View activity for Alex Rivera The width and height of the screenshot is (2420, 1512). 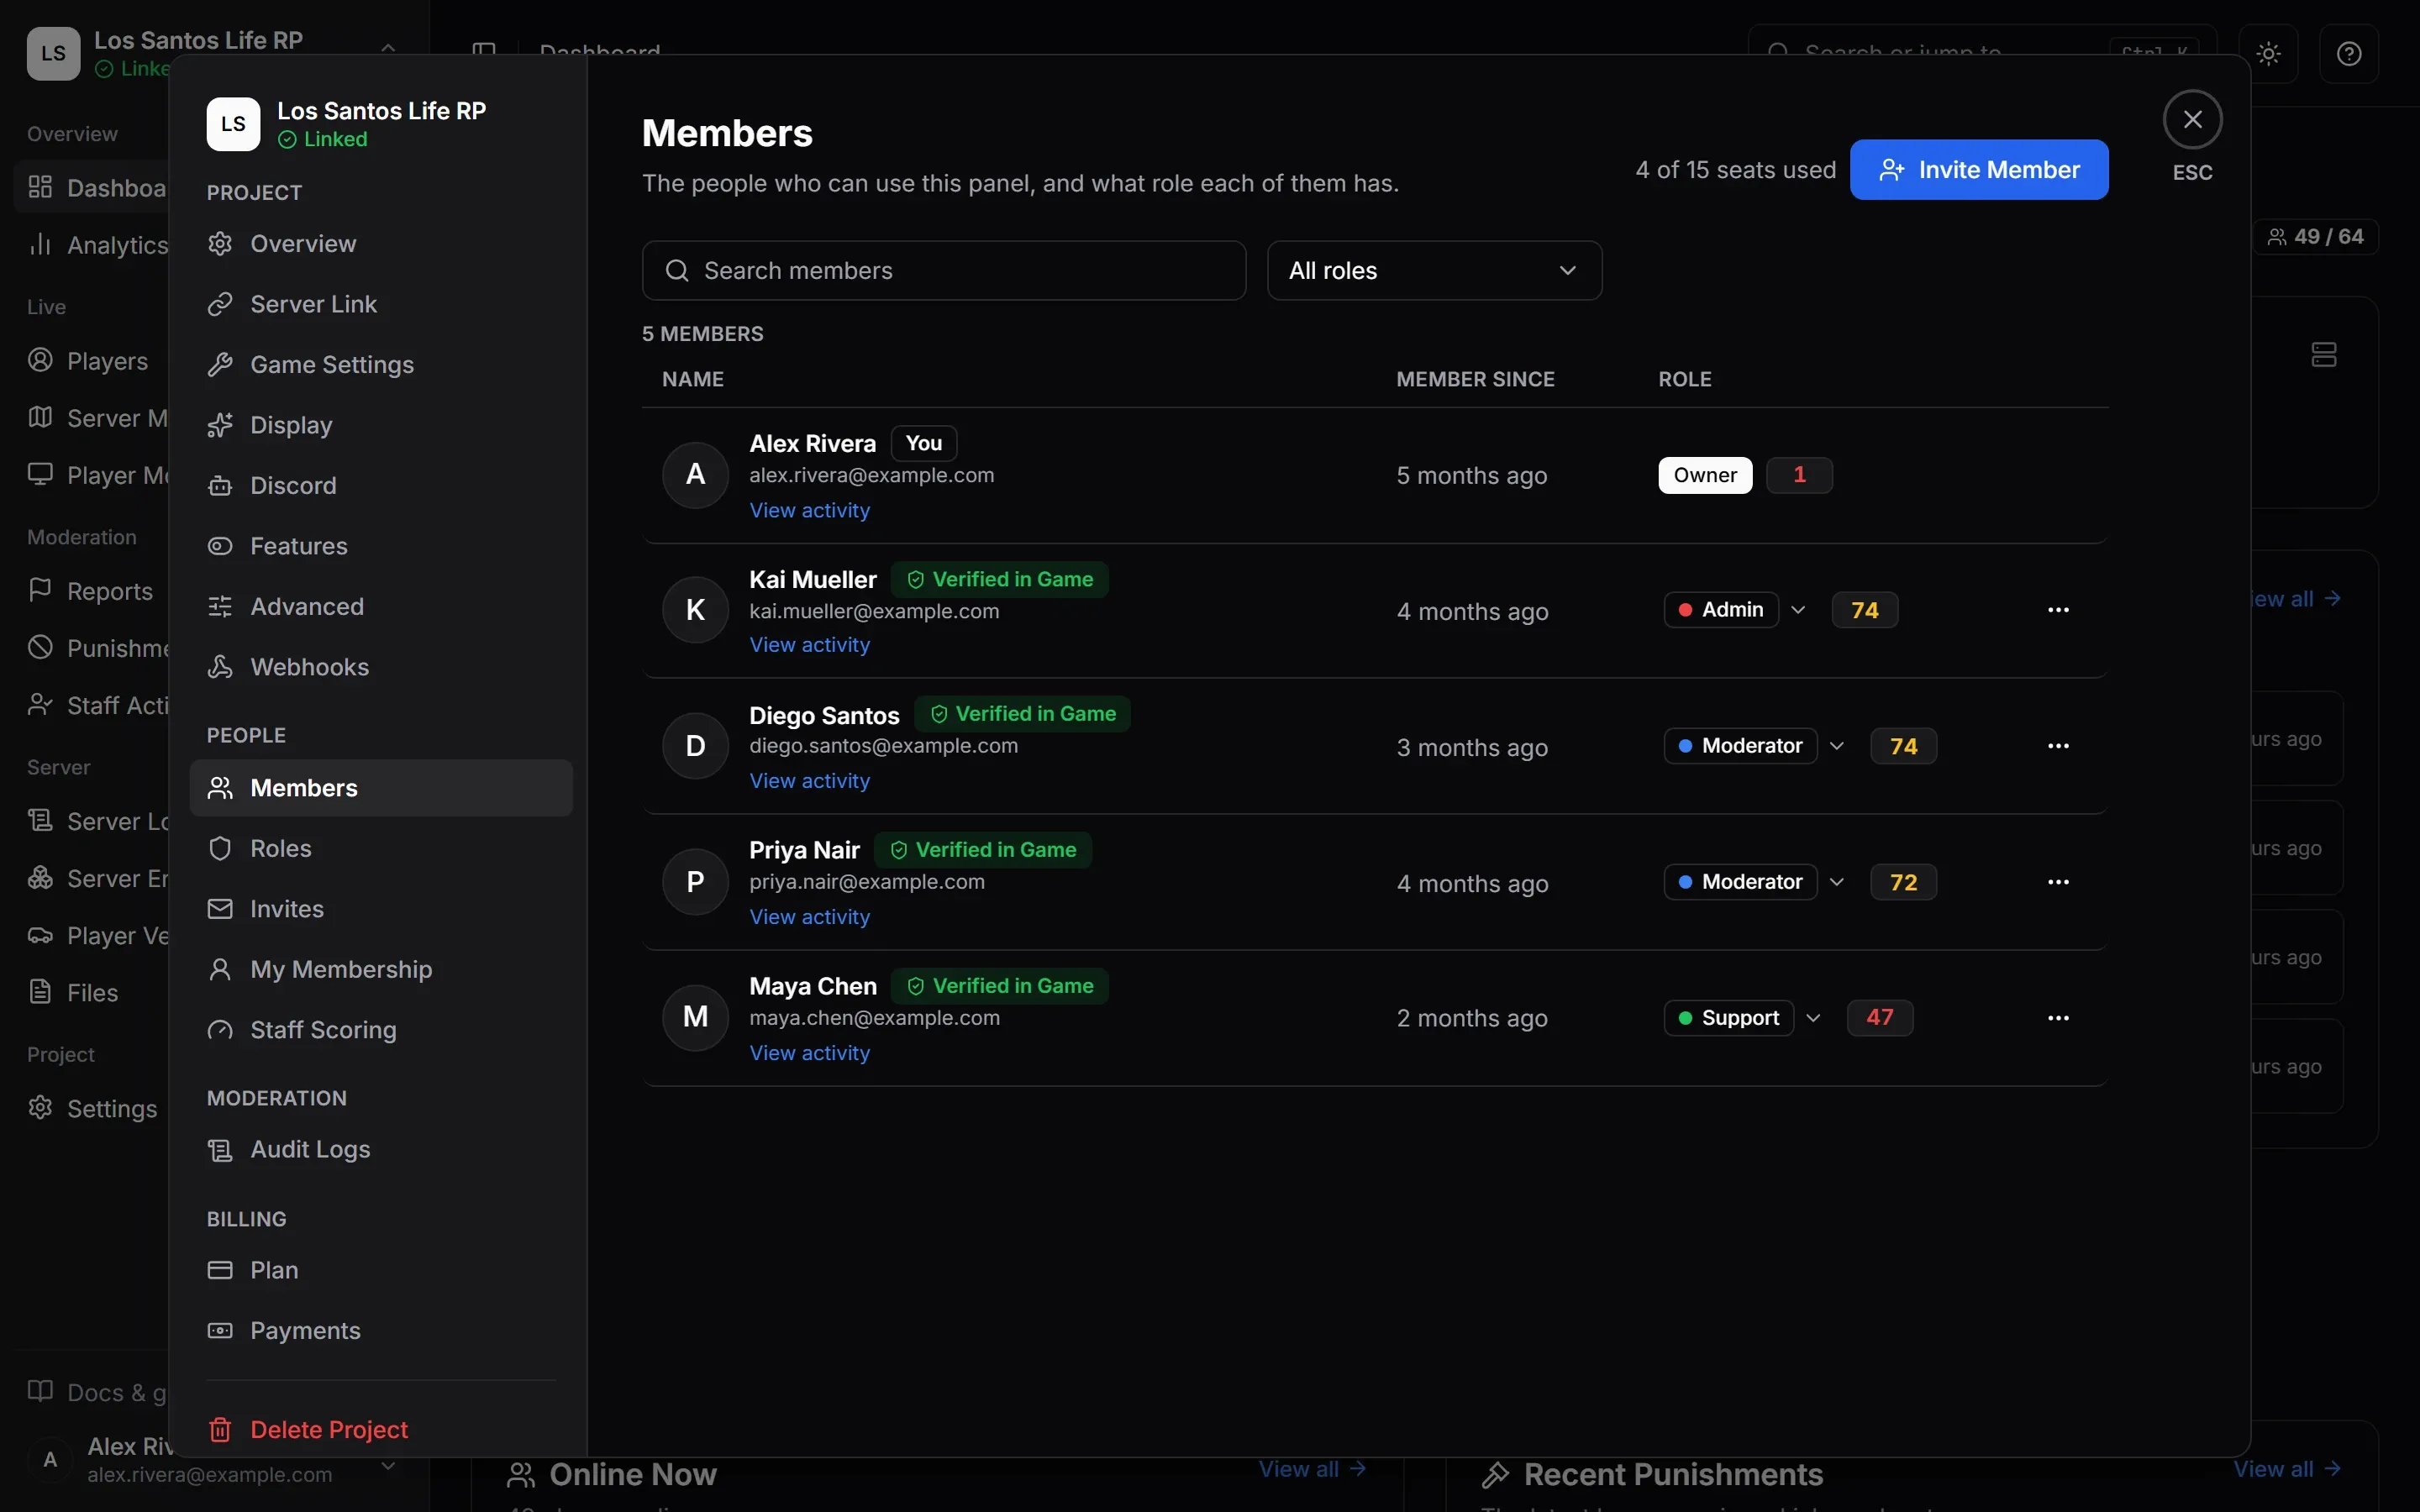tap(810, 510)
